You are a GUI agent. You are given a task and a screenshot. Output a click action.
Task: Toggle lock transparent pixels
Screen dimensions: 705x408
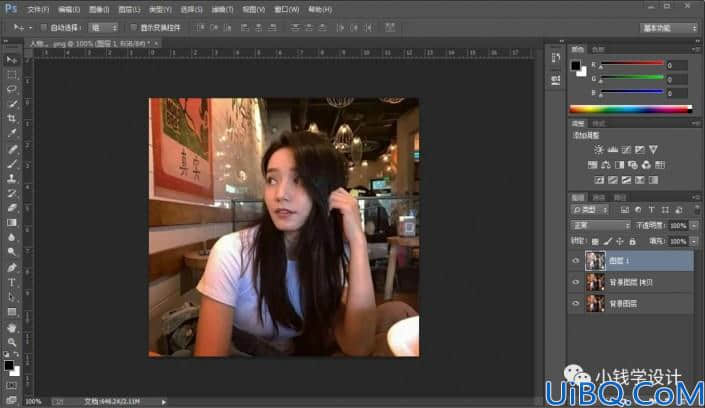[x=595, y=242]
